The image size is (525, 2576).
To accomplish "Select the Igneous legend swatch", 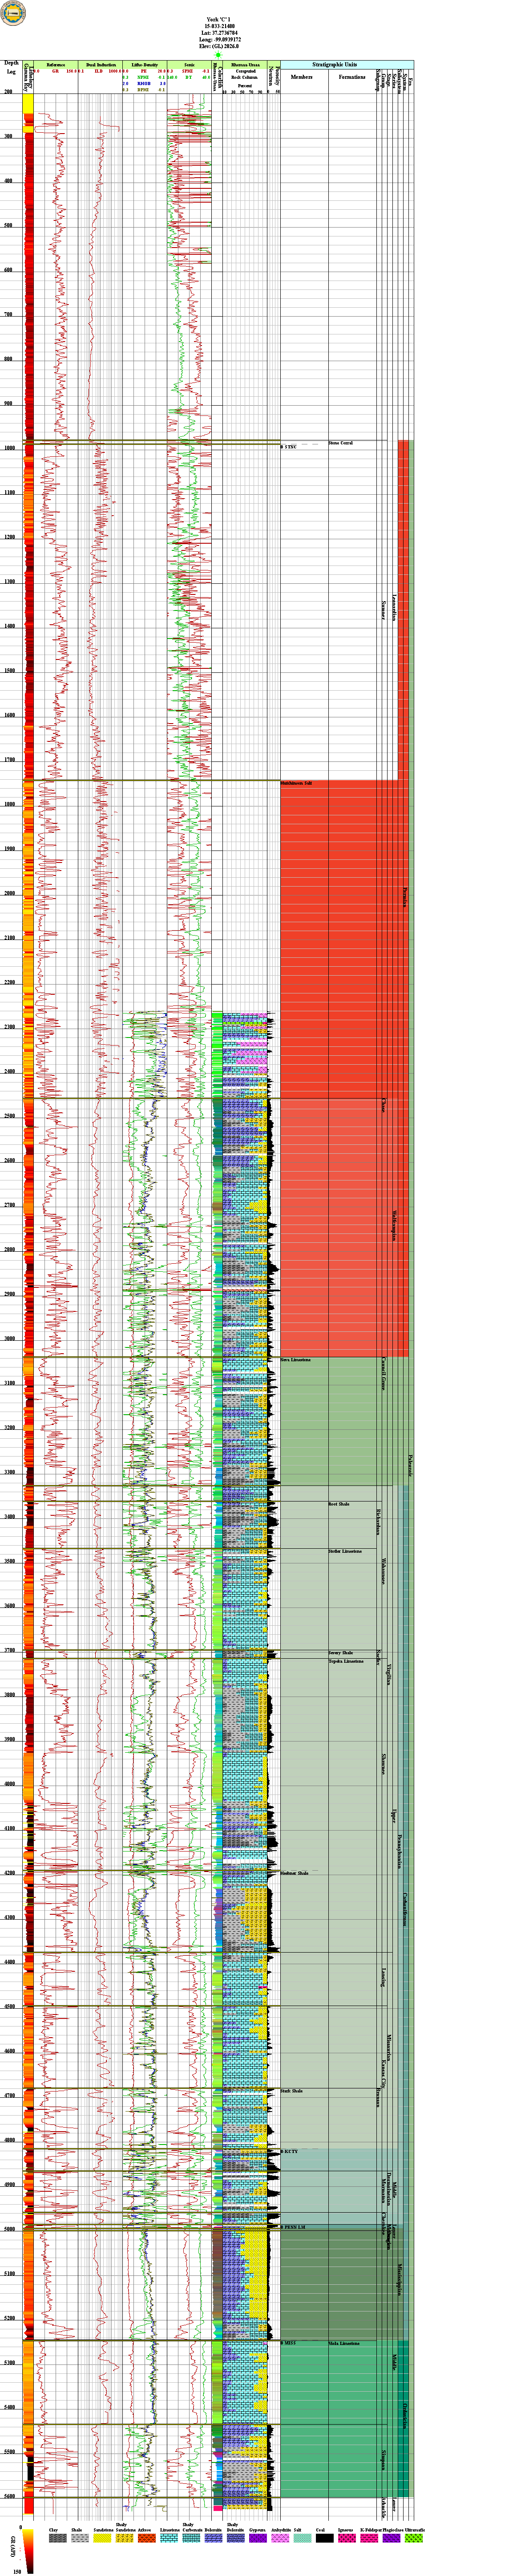I will click(x=347, y=2539).
